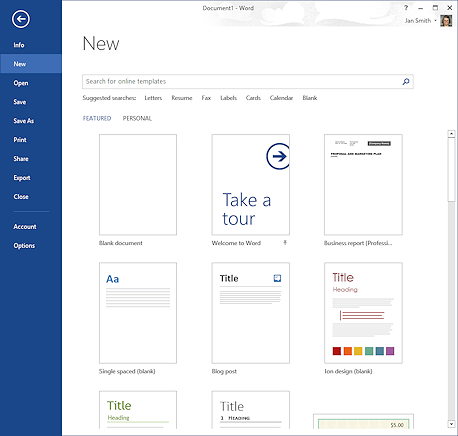Focus the Search for online templates field
The image size is (458, 436).
point(248,82)
